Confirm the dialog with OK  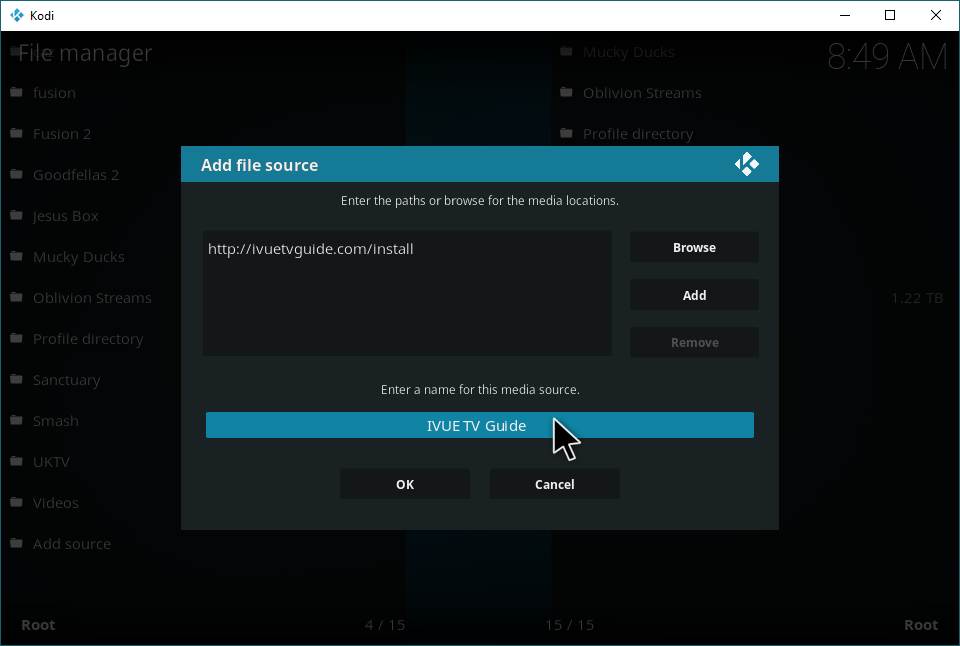(405, 484)
